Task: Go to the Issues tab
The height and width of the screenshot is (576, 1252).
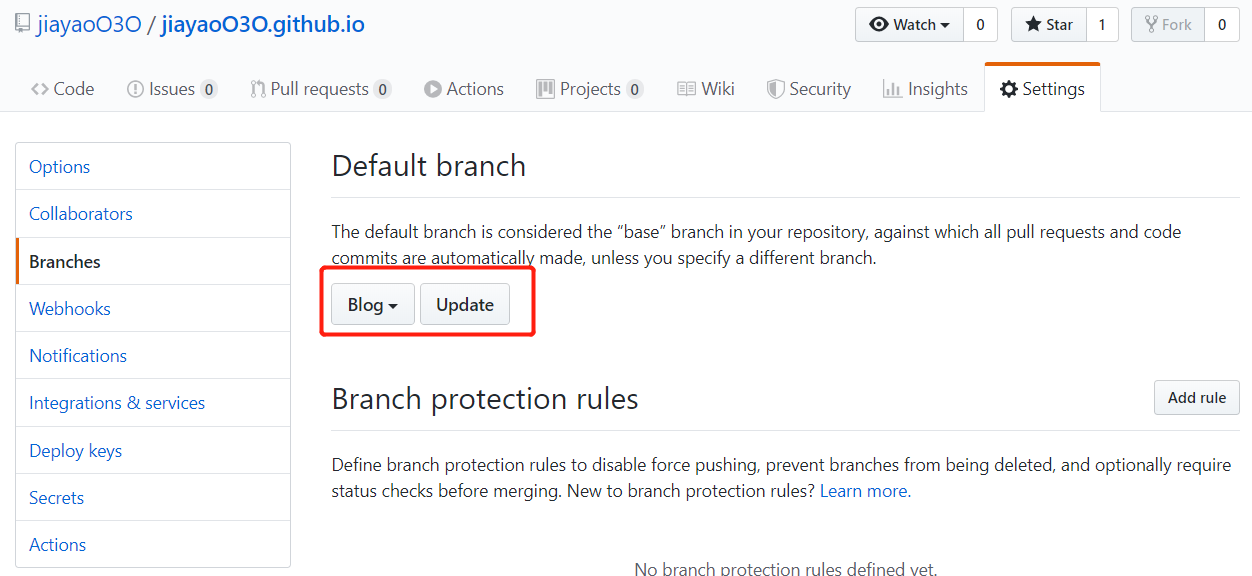Action: click(x=171, y=89)
